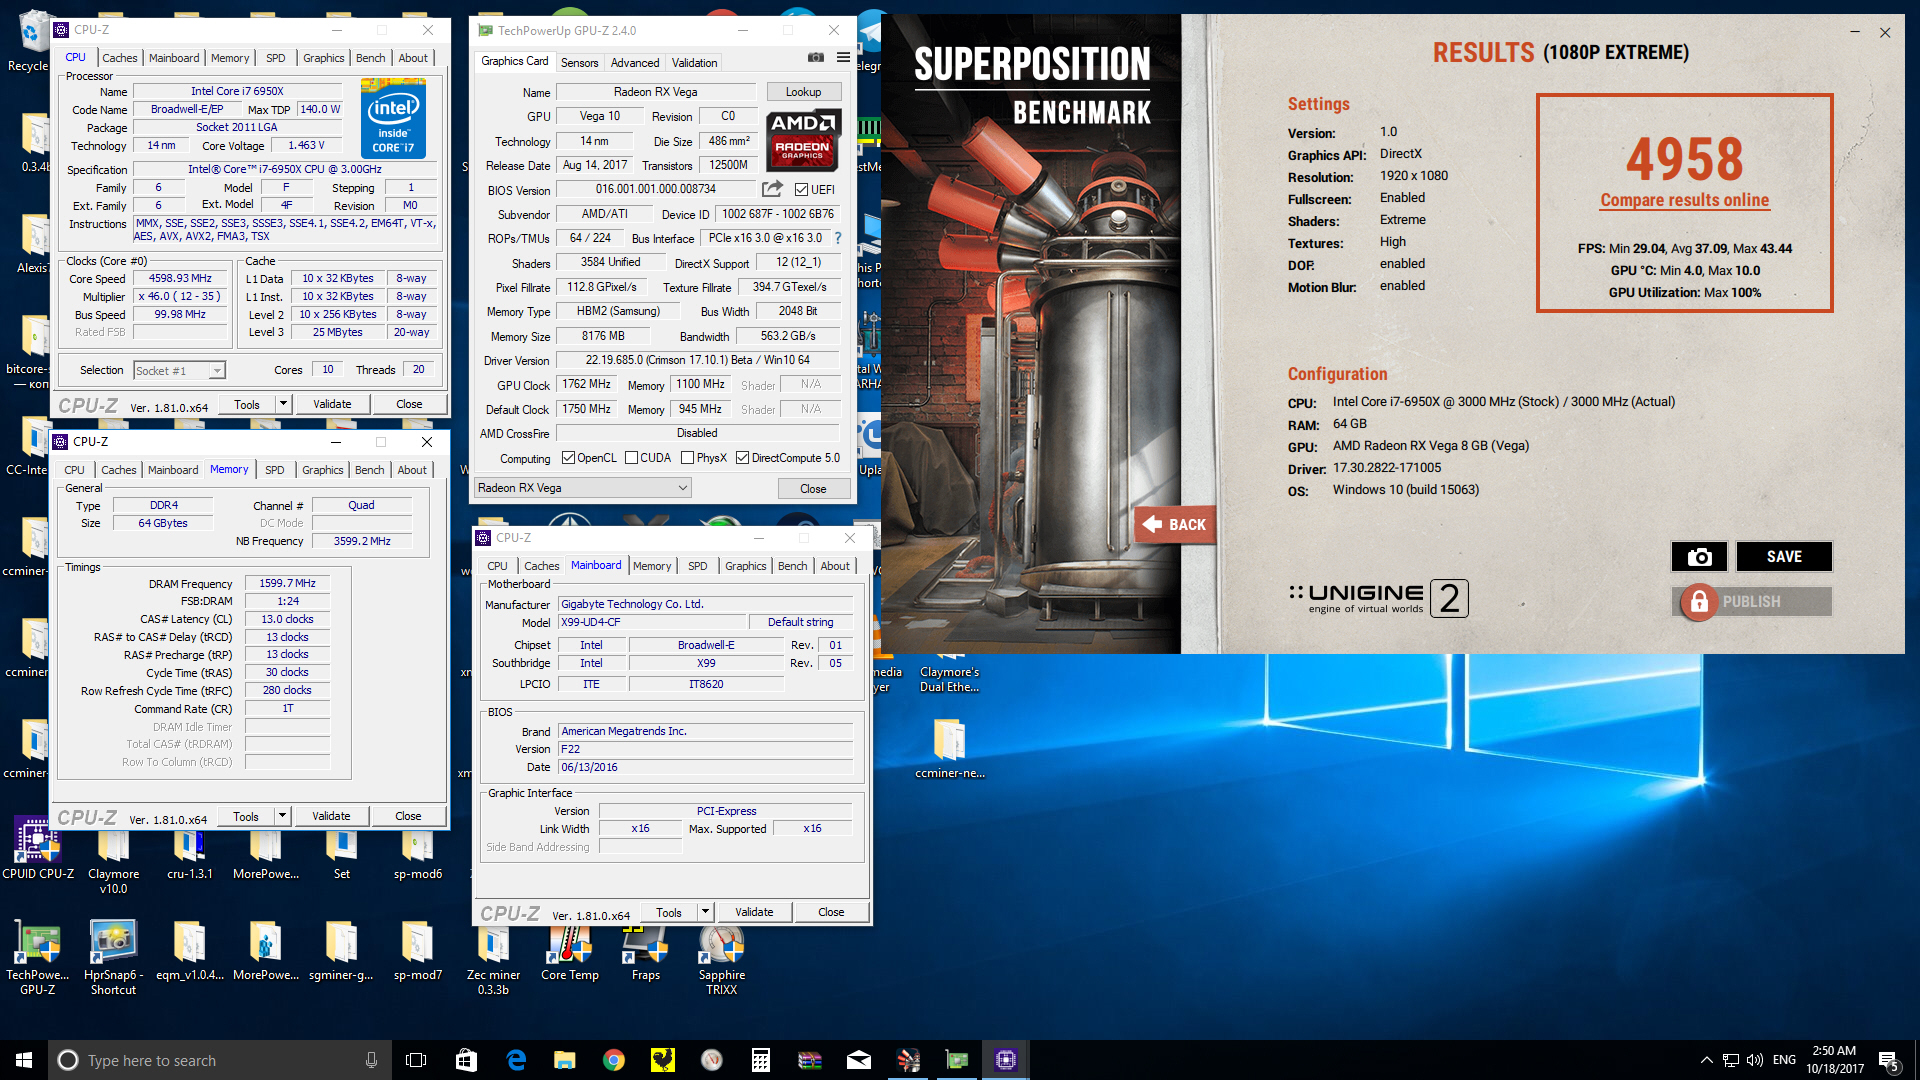
Task: Click the 4958 benchmark score
Action: 1684,158
